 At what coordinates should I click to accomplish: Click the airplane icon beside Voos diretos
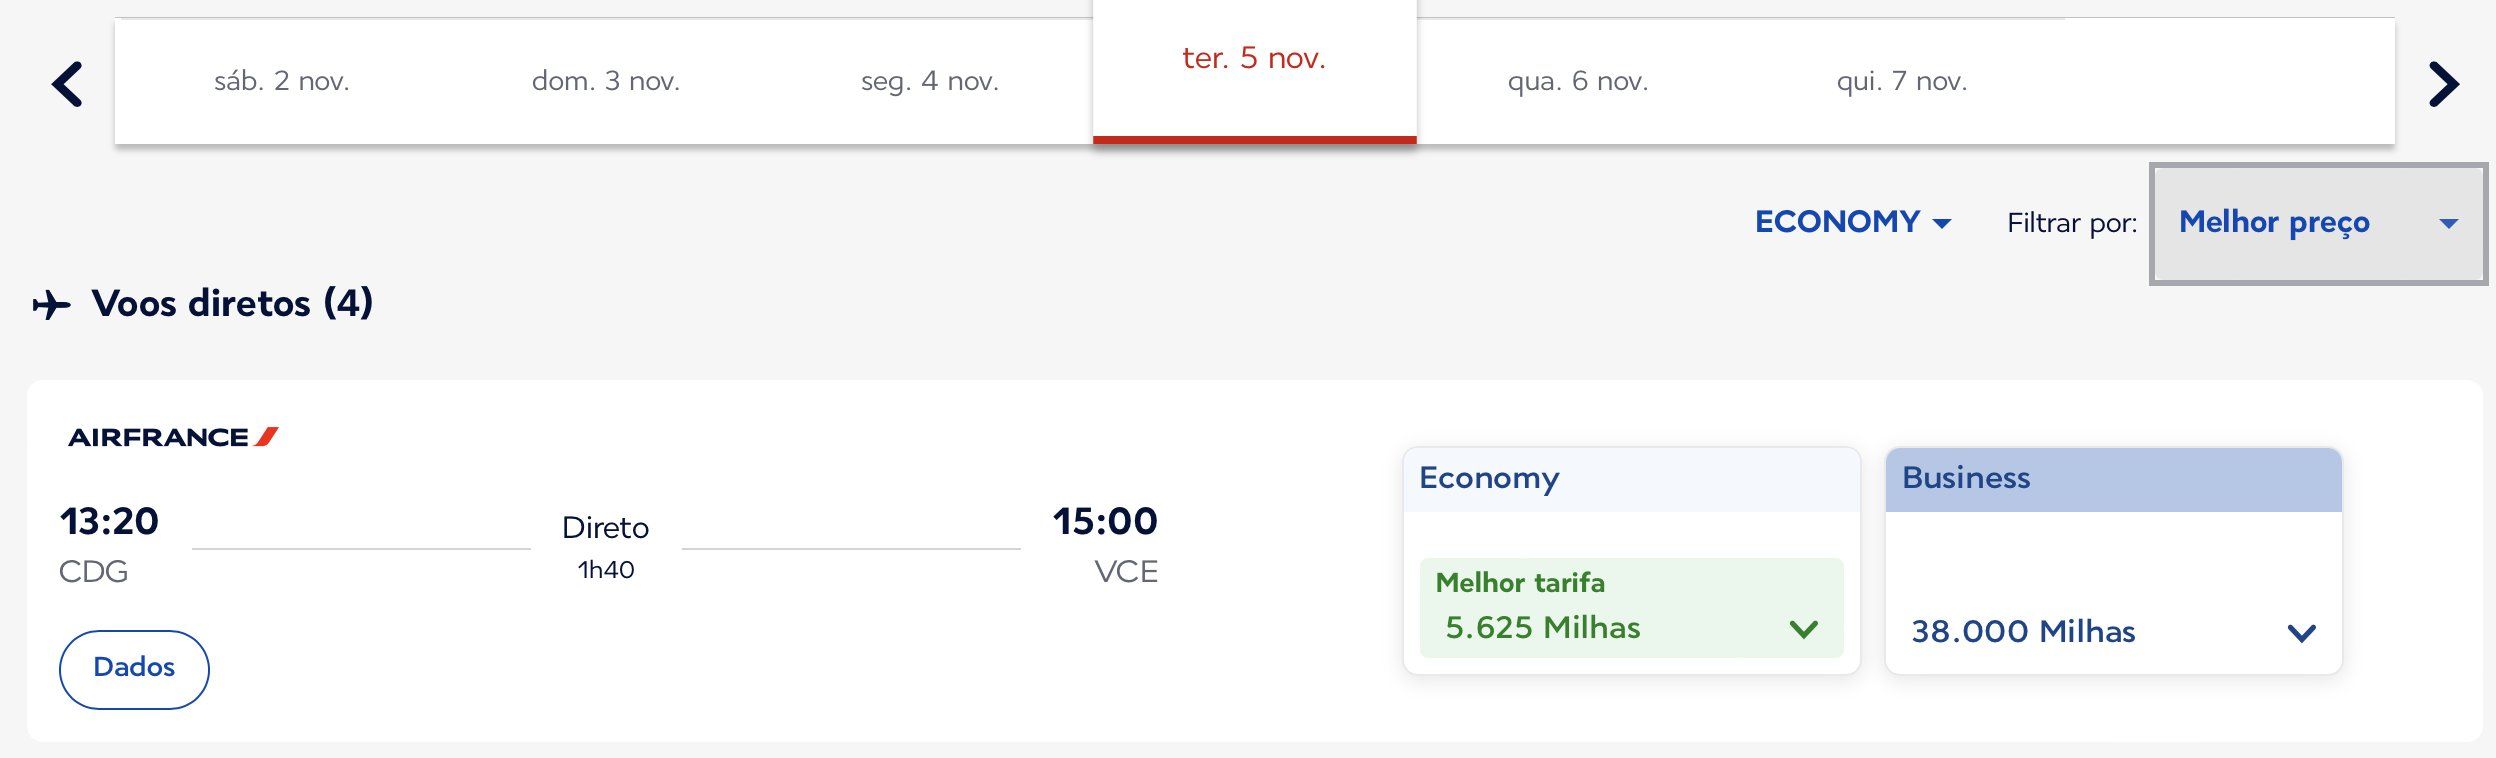coord(52,304)
